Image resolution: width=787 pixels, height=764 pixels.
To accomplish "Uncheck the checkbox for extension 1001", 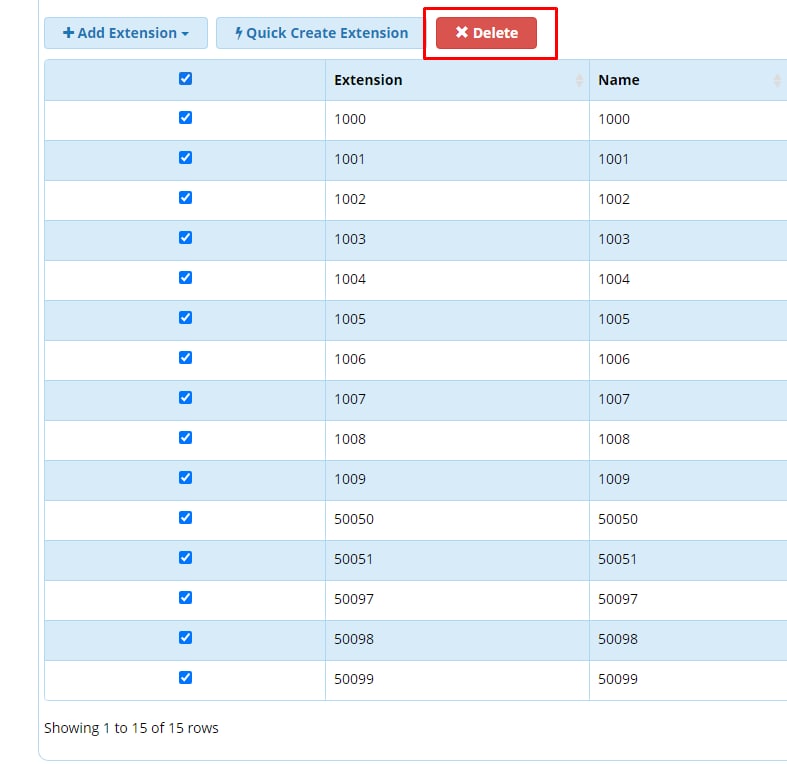I will coord(185,158).
